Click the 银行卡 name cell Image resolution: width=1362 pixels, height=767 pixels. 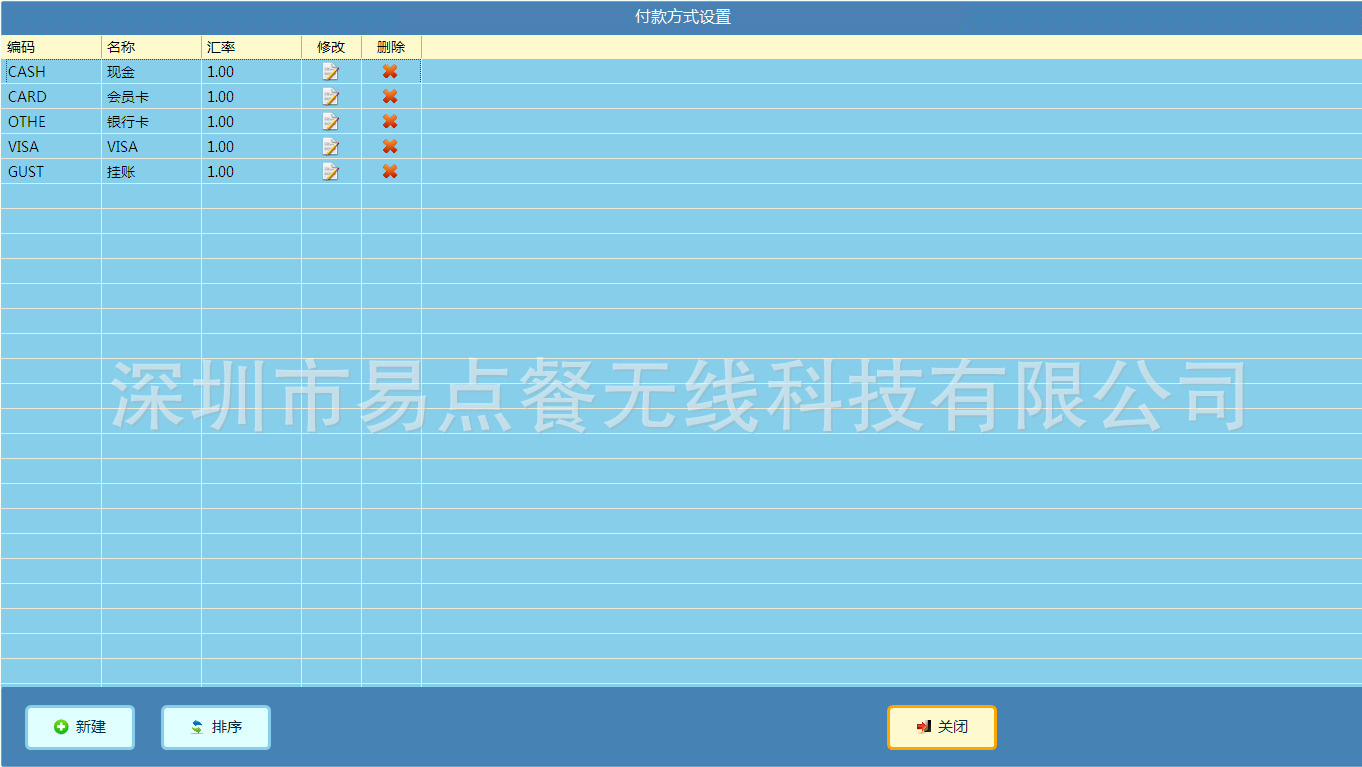pyautogui.click(x=151, y=122)
